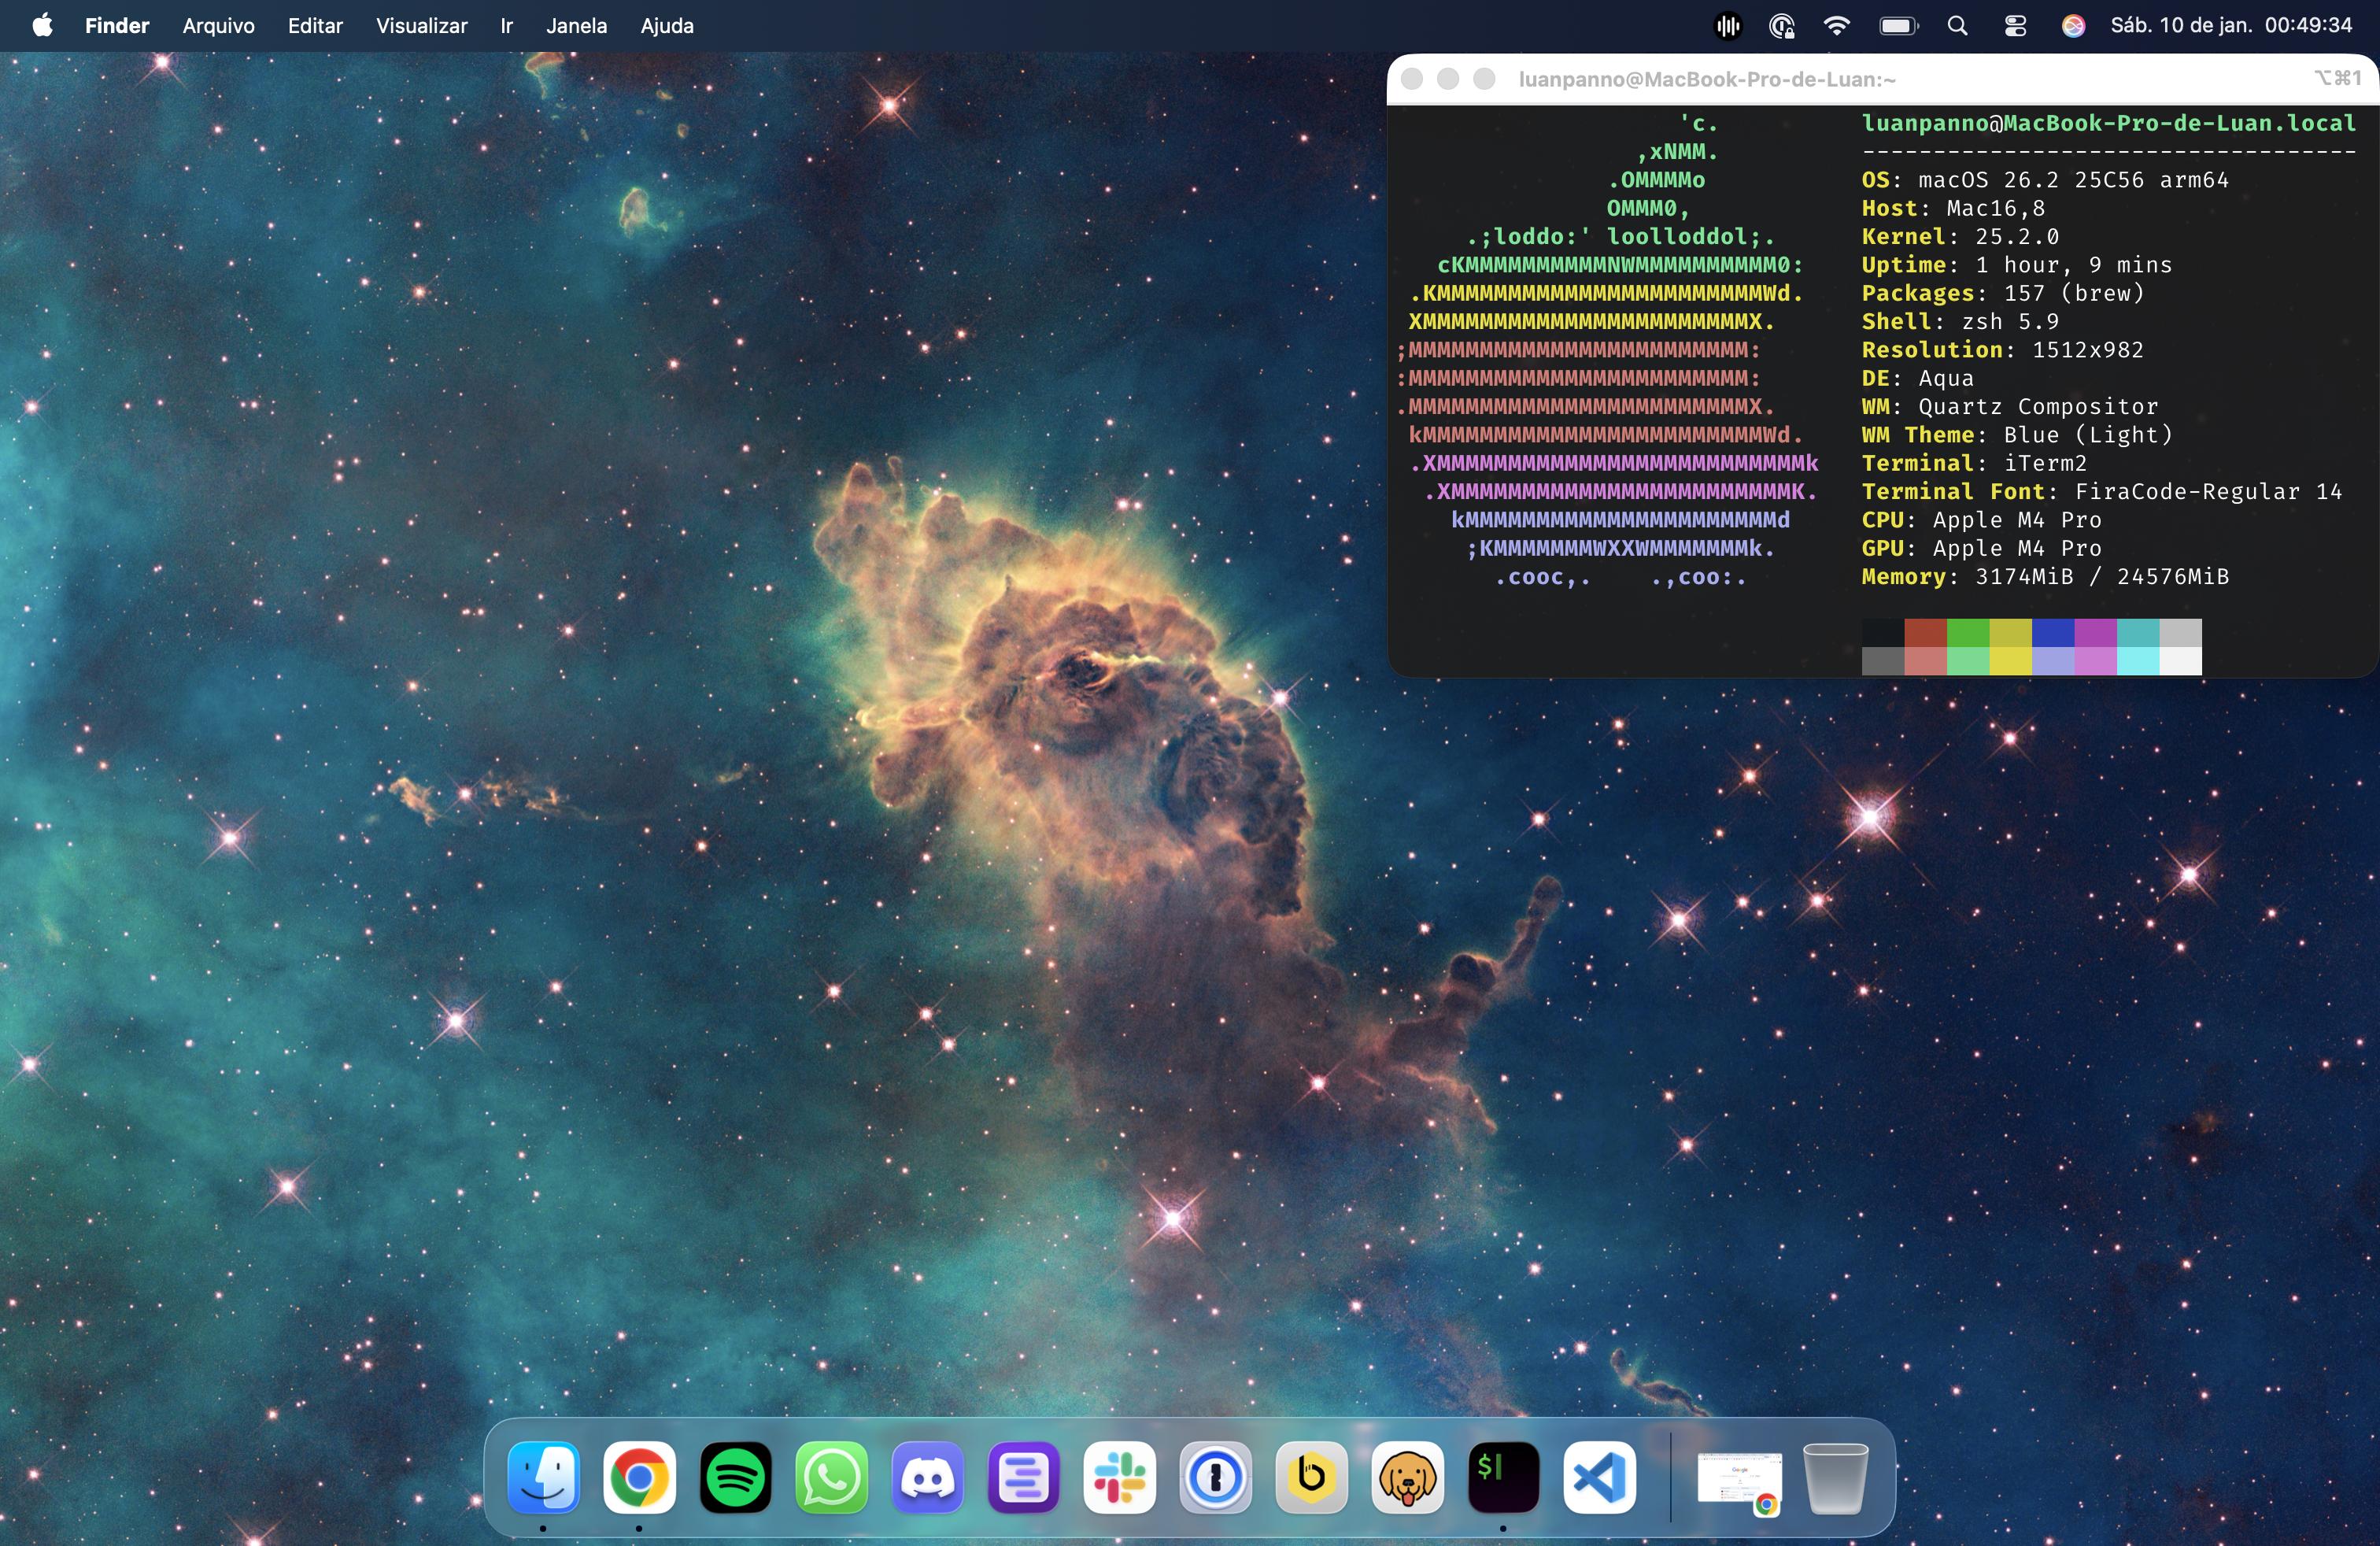
Task: Launch the 1Password Dock icon
Action: point(1215,1477)
